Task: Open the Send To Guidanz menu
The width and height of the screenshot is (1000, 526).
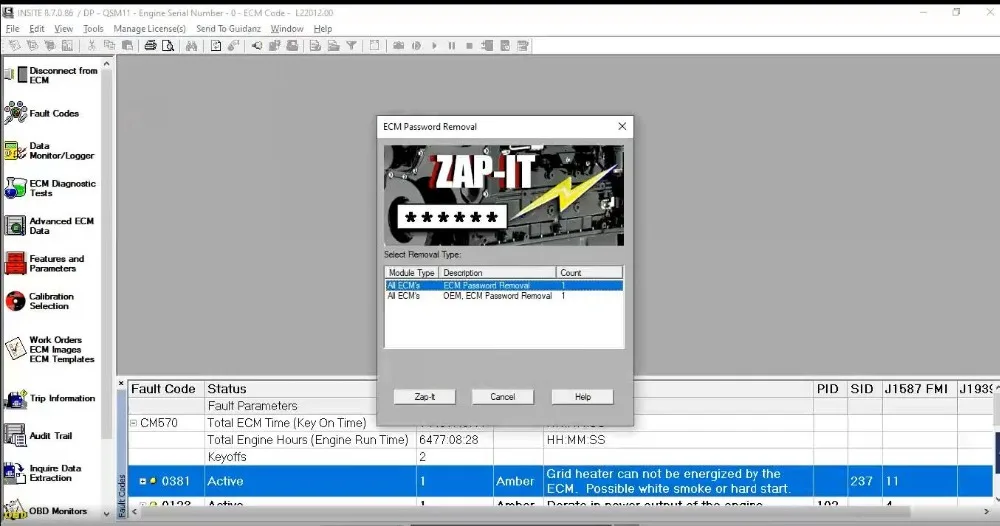Action: click(x=228, y=29)
